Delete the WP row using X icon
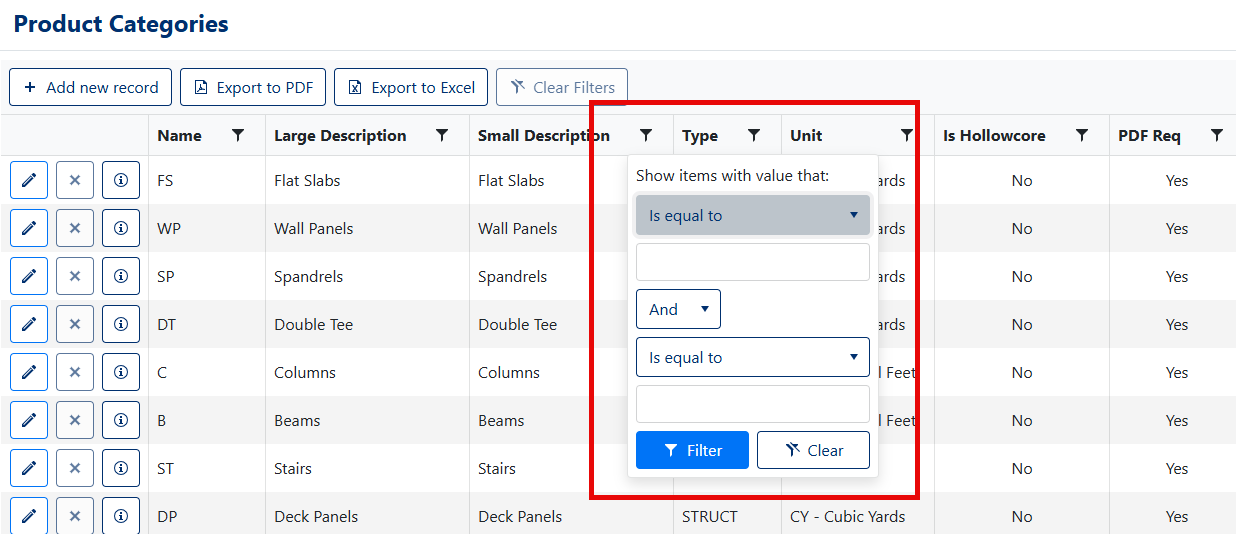Viewport: 1236px width, 534px height. coord(75,228)
